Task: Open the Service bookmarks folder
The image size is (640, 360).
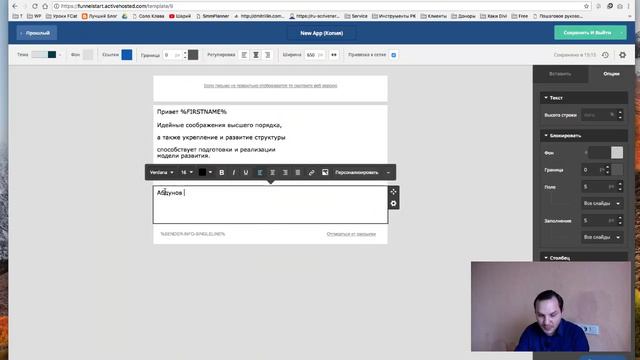Action: tap(356, 16)
